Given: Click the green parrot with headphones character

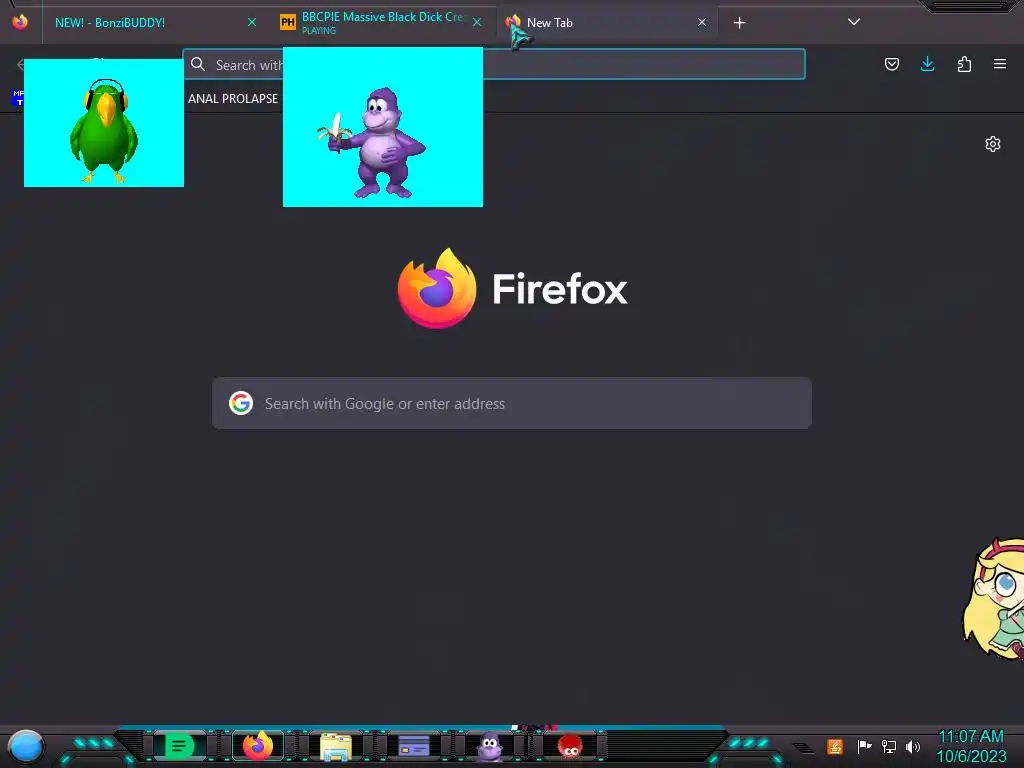Looking at the screenshot, I should click(x=104, y=131).
